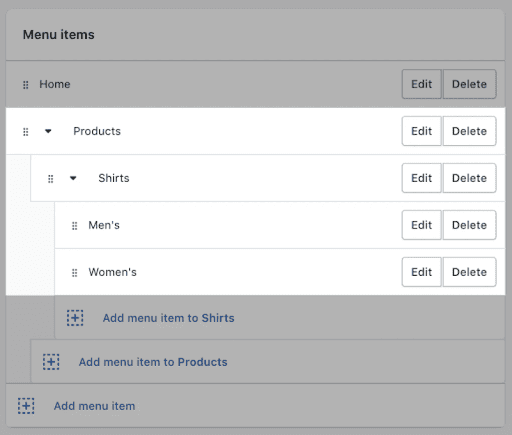Image resolution: width=512 pixels, height=435 pixels.
Task: Click the plus icon next to Add menu item
Action: tap(26, 406)
